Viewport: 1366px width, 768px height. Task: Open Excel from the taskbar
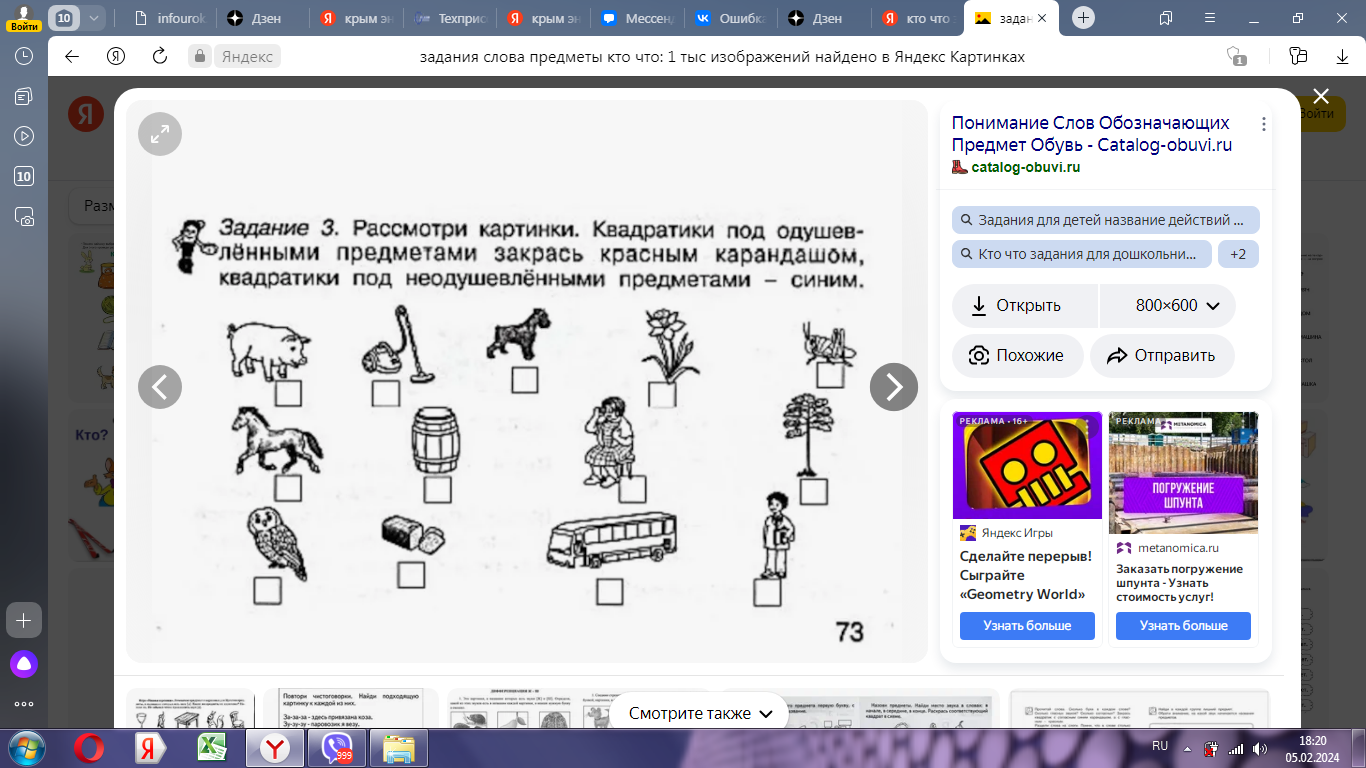pyautogui.click(x=213, y=748)
